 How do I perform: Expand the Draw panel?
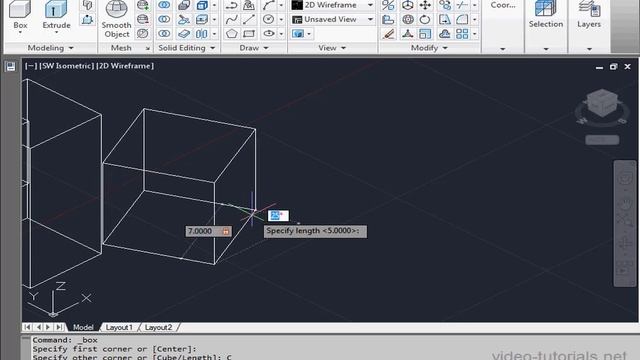point(253,48)
